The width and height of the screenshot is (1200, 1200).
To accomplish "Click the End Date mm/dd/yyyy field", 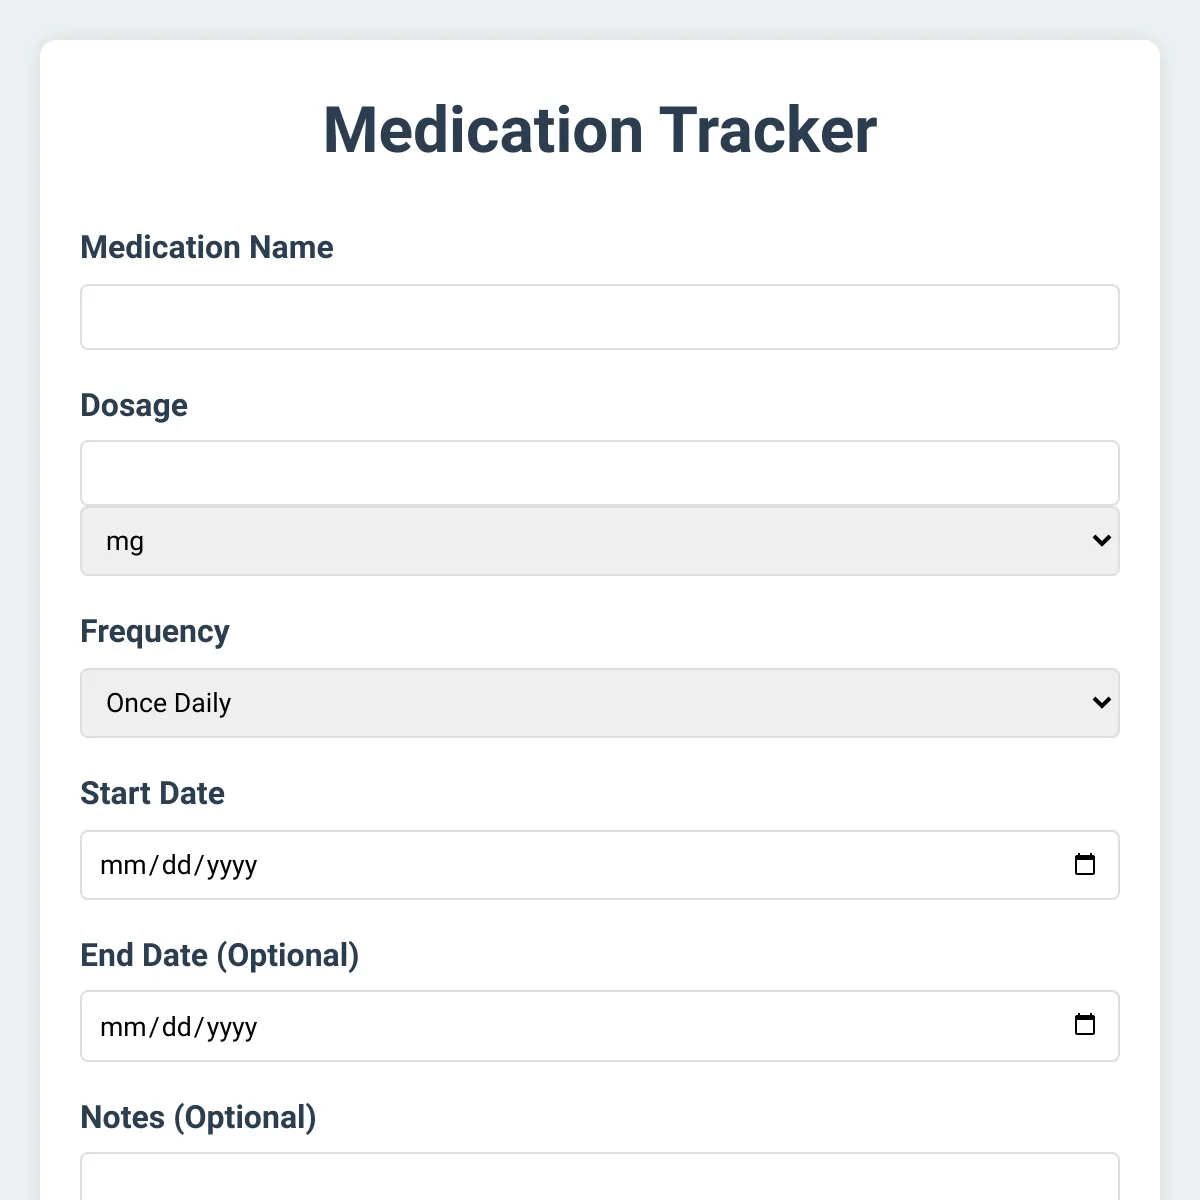I will 600,1026.
